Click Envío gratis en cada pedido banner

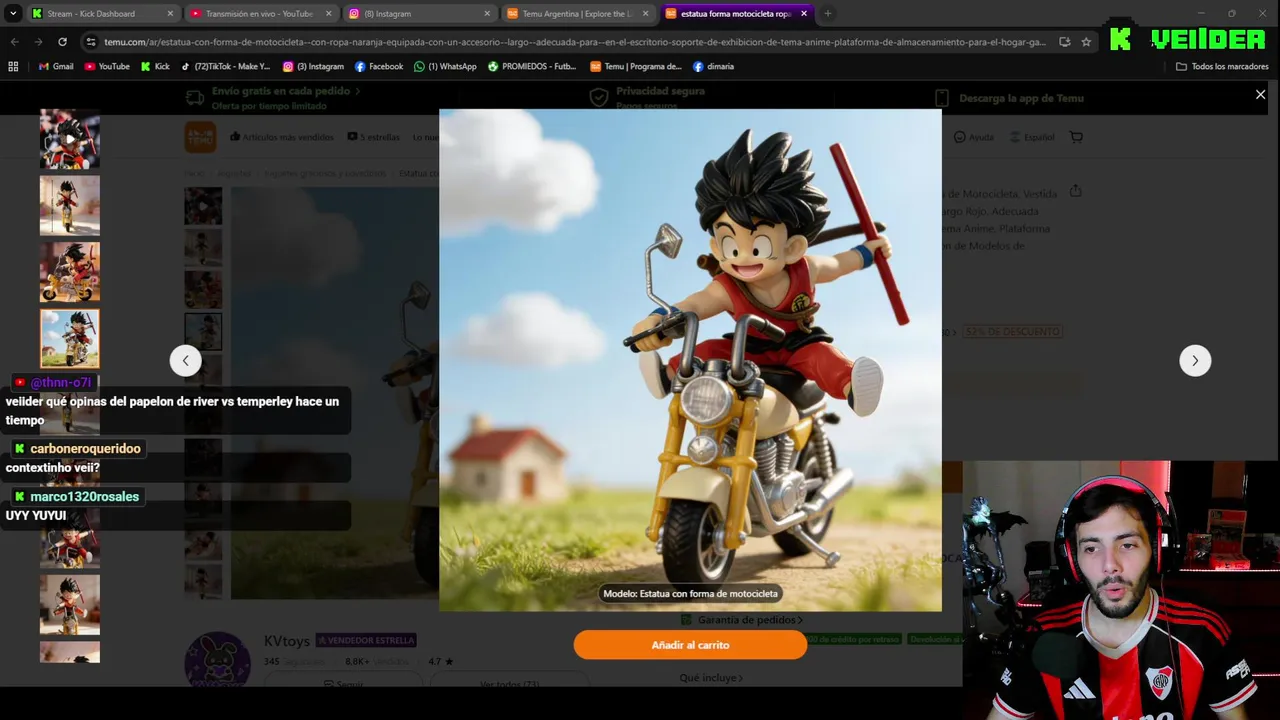(x=272, y=97)
